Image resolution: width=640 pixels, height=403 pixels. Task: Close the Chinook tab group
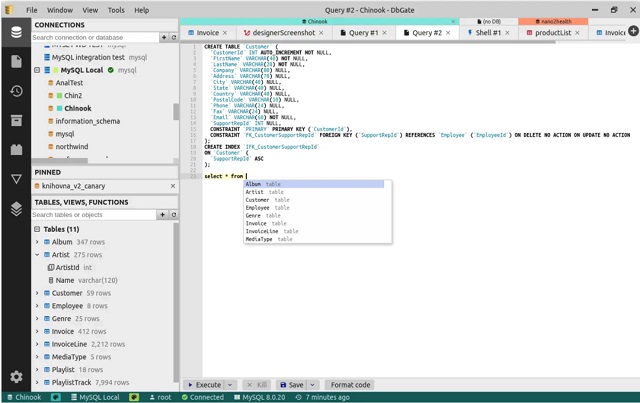click(453, 21)
